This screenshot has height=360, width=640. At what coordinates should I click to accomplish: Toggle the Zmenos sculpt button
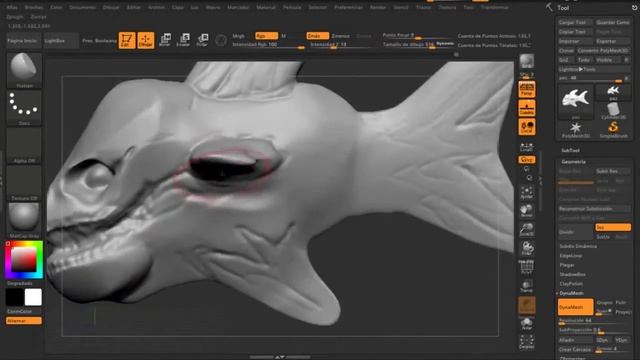pos(340,36)
